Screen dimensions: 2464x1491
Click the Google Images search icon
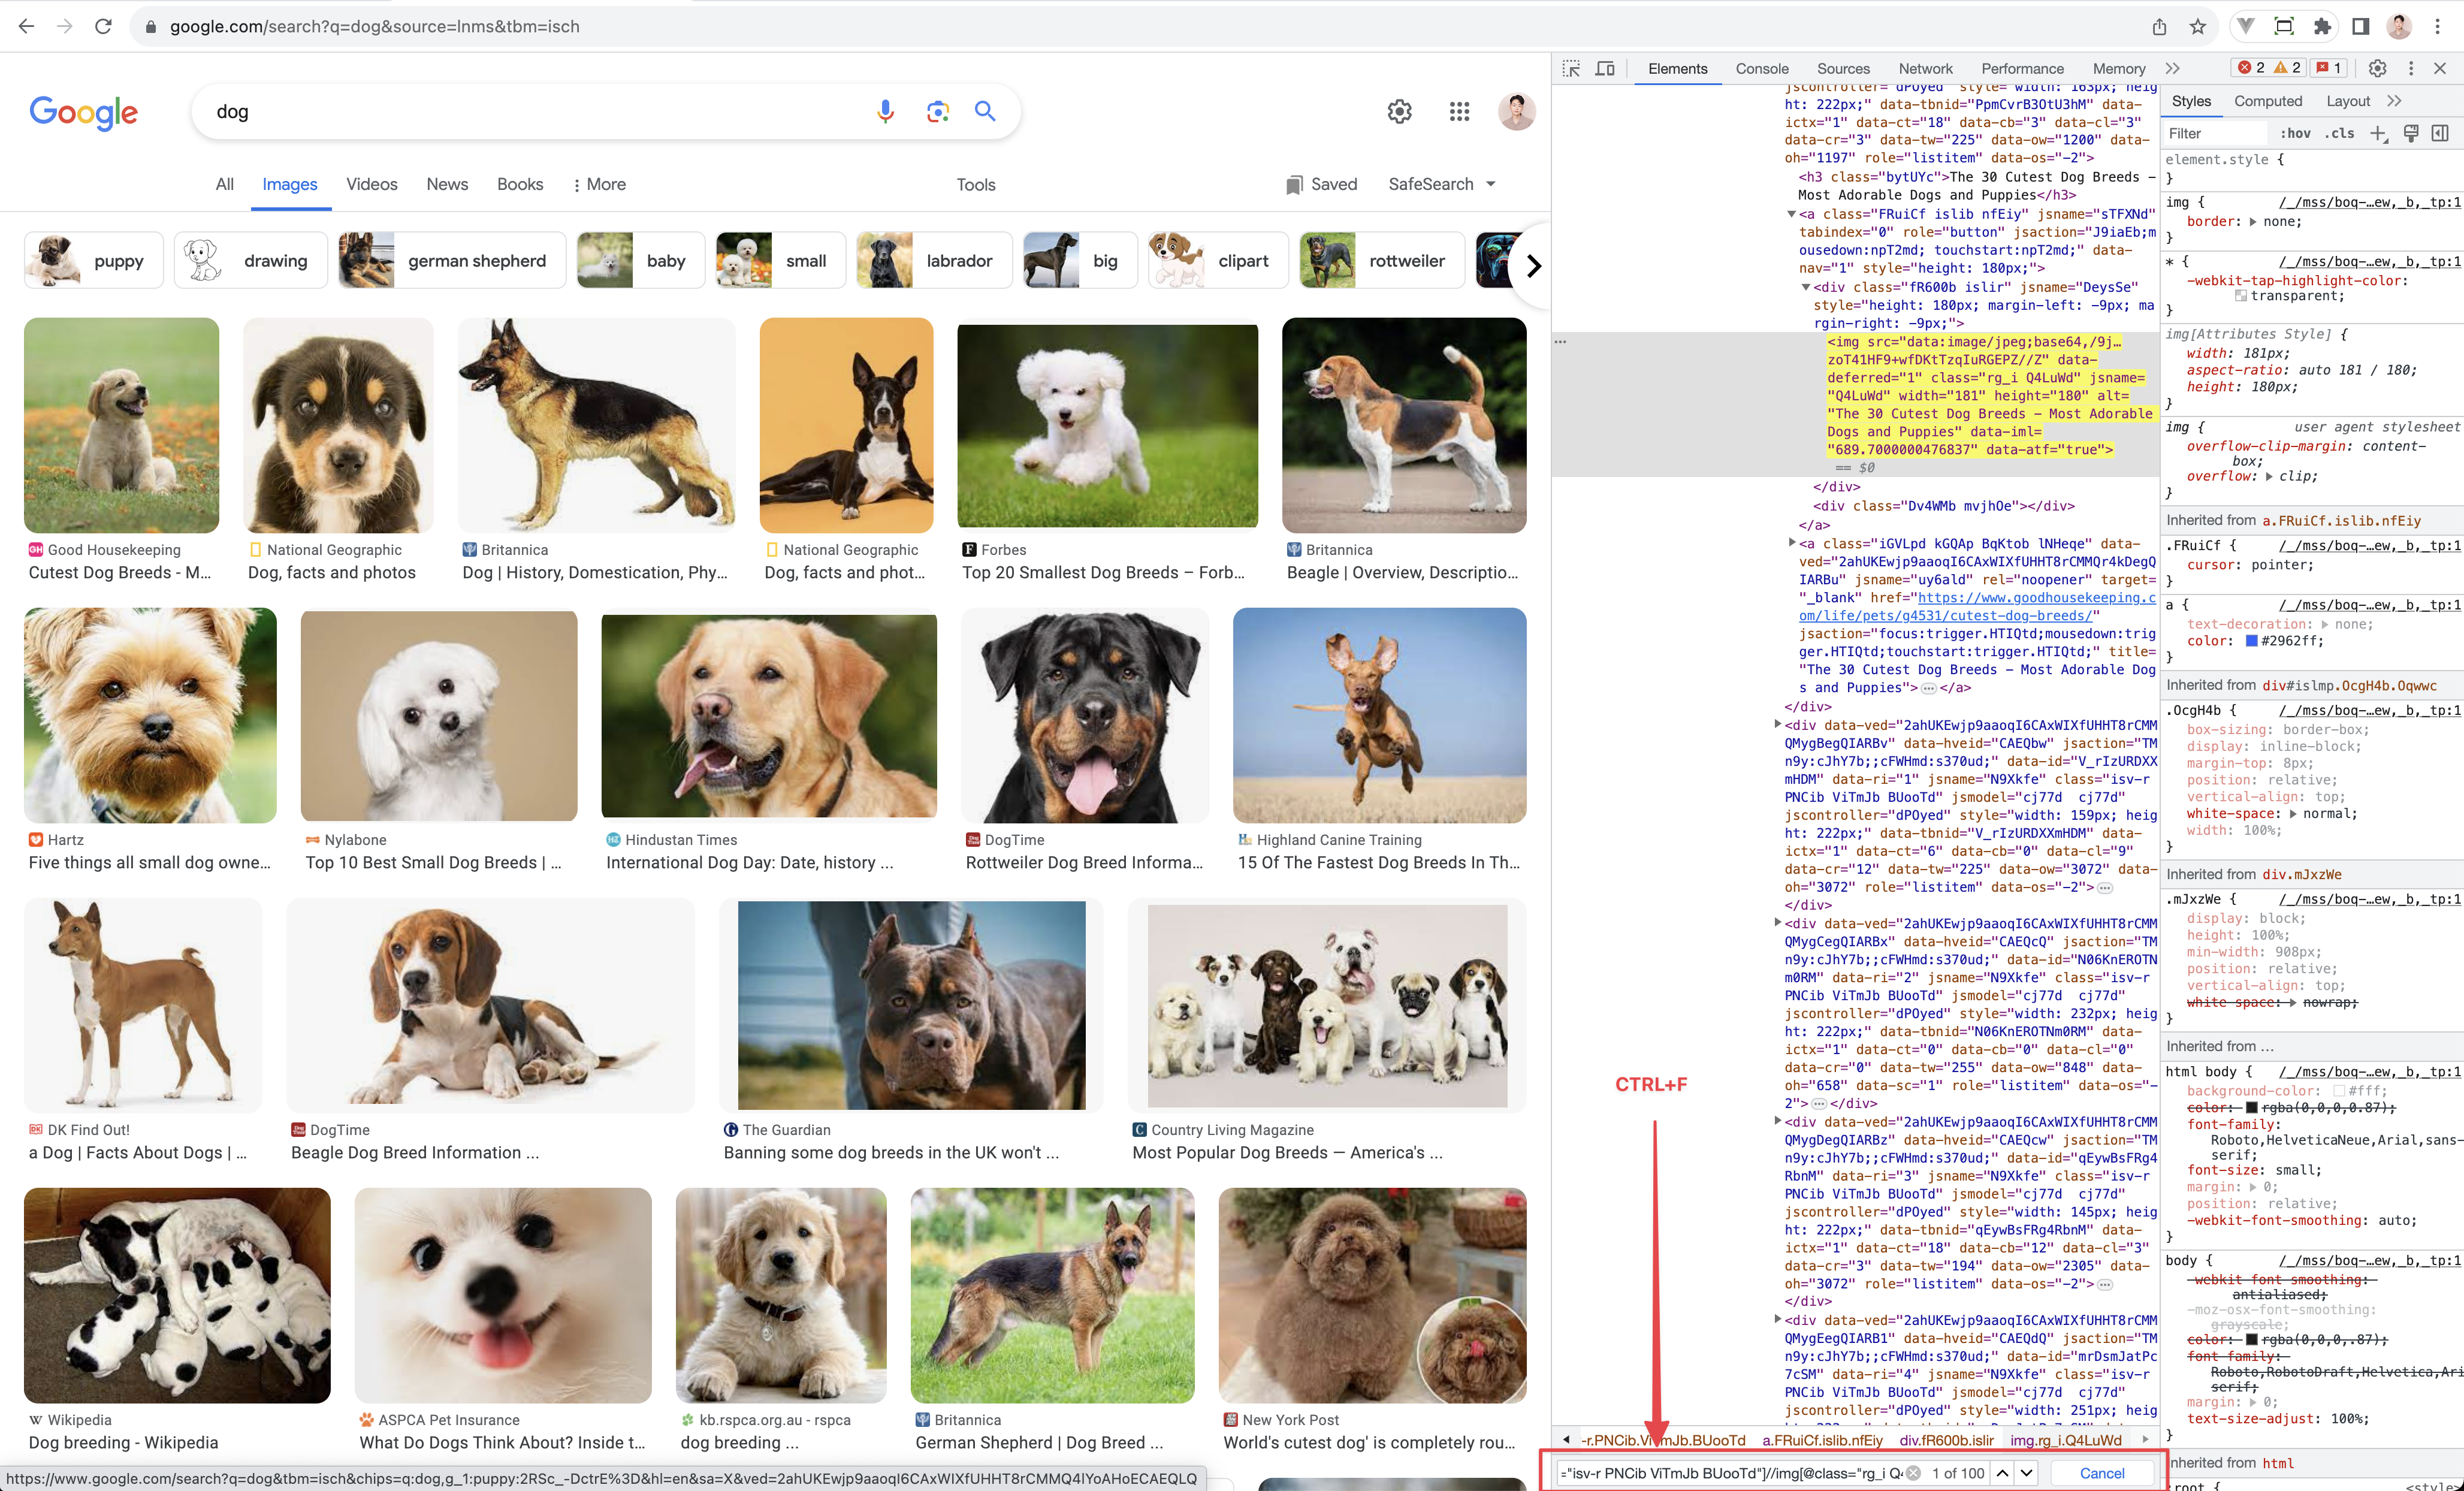pyautogui.click(x=937, y=111)
